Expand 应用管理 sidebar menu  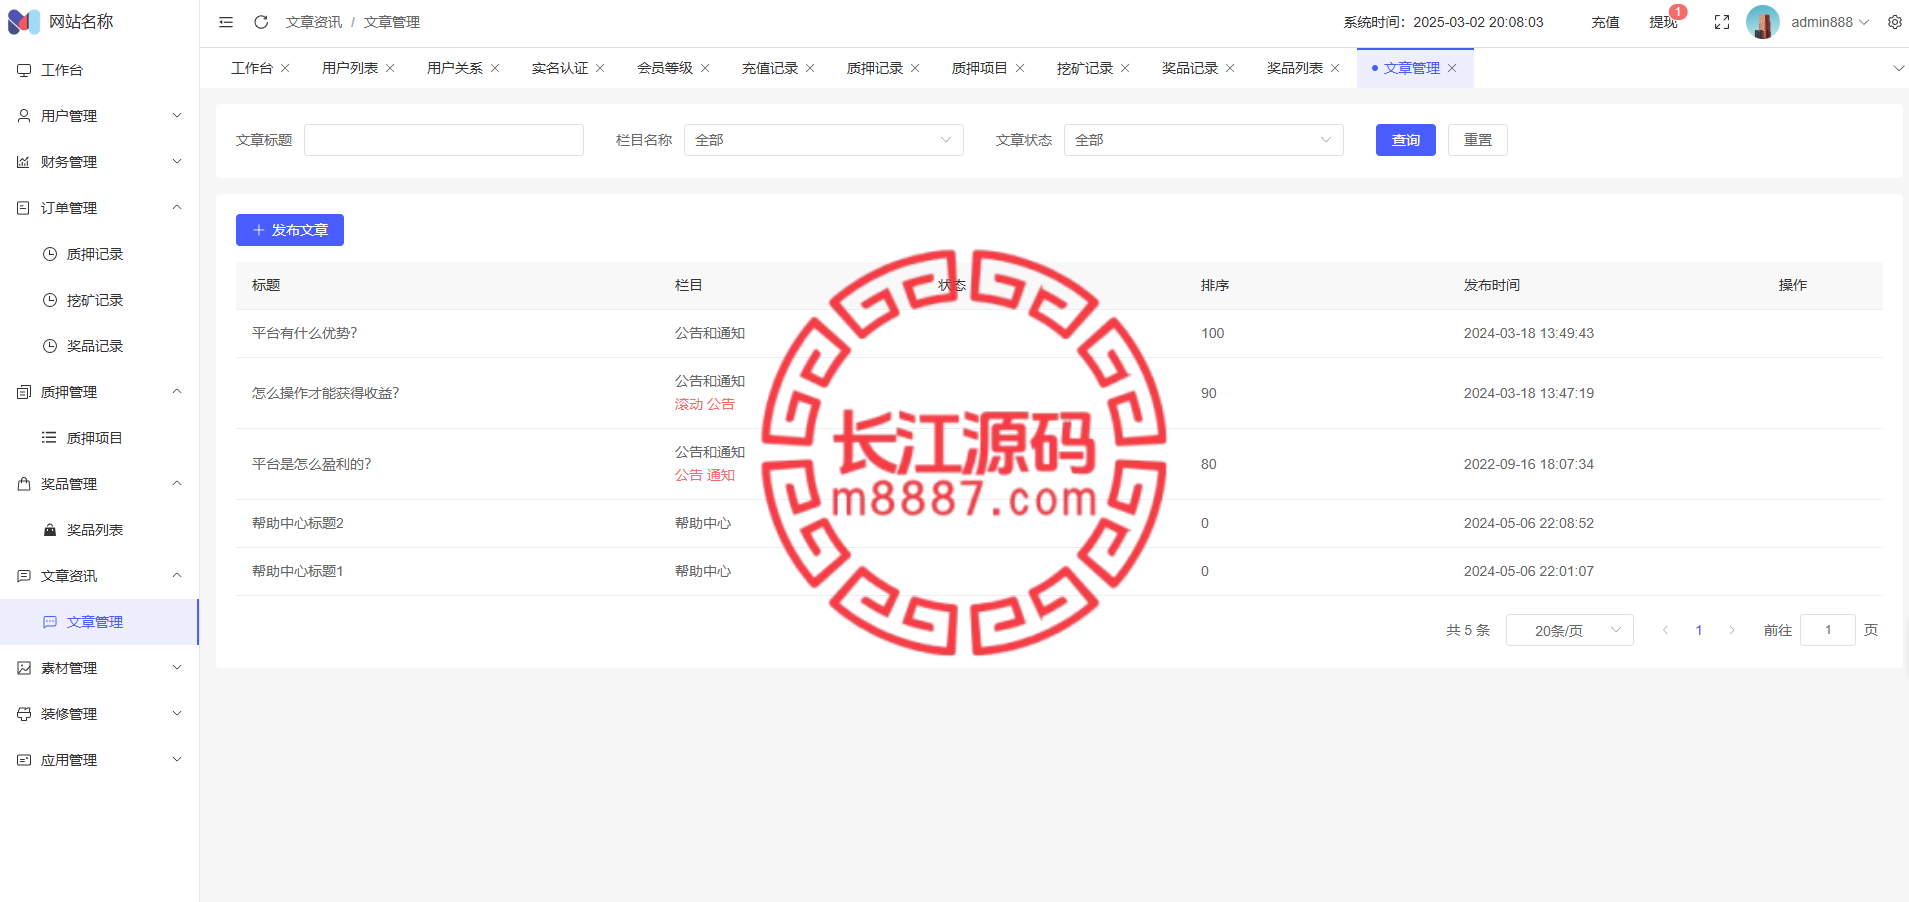pyautogui.click(x=99, y=760)
